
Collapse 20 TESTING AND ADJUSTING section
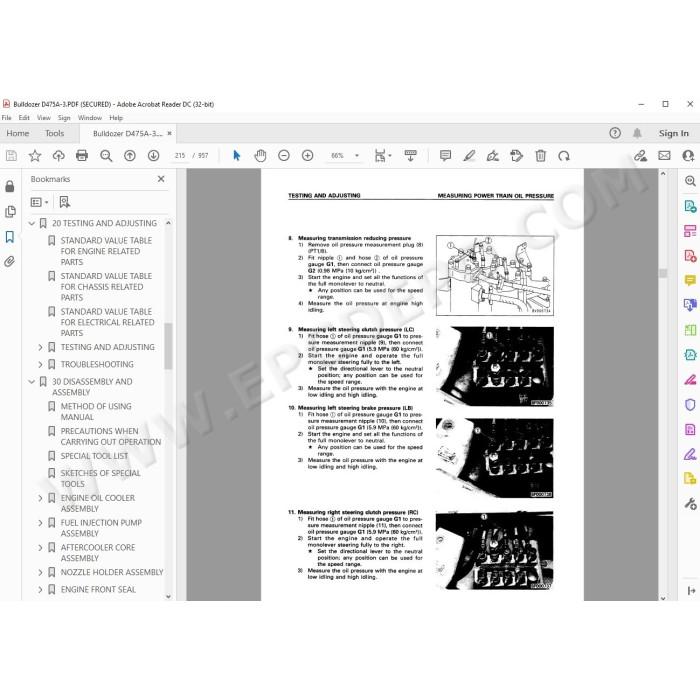pyautogui.click(x=32, y=223)
